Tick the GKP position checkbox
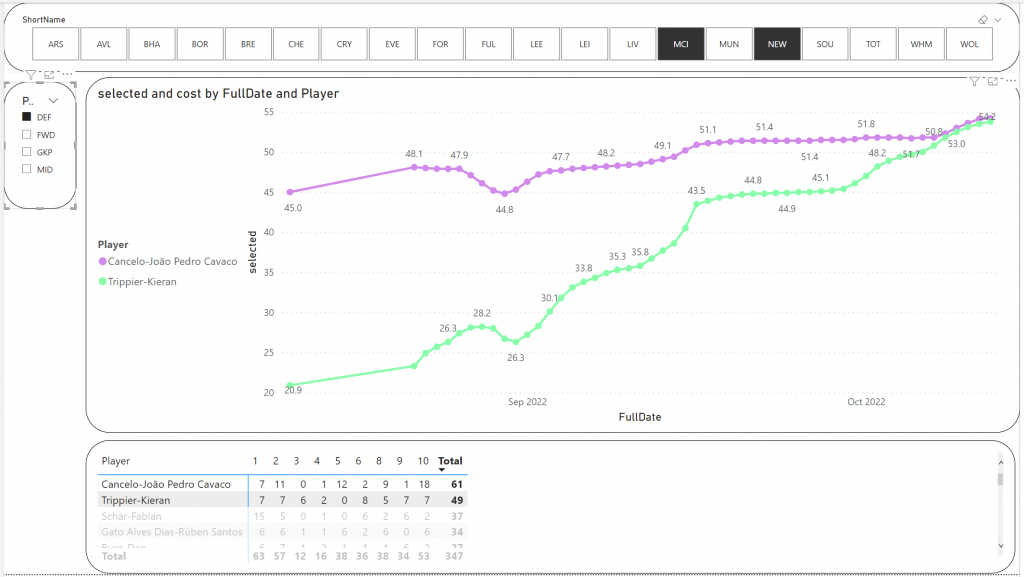1024x577 pixels. (27, 152)
